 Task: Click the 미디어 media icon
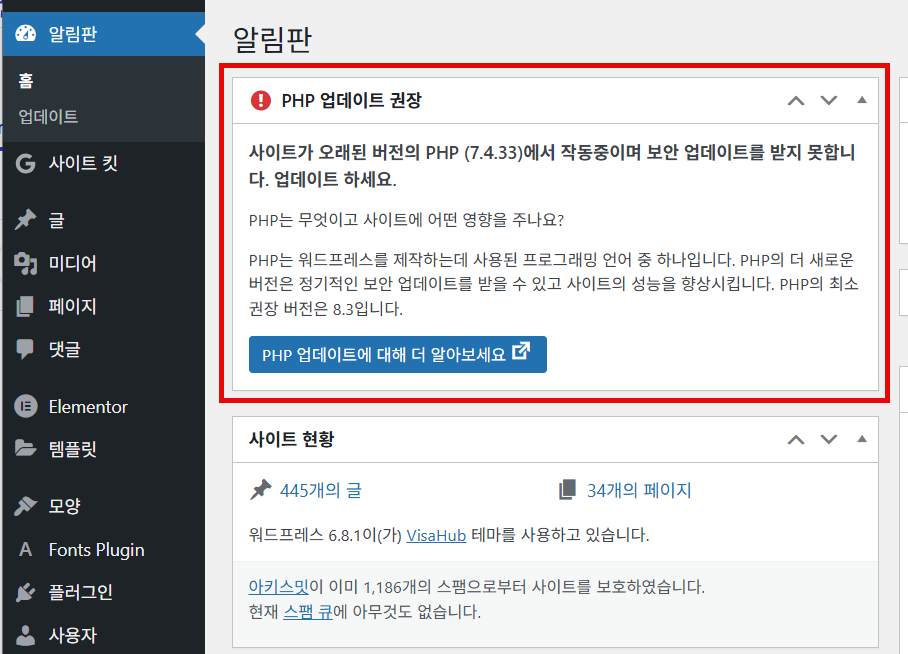coord(25,264)
